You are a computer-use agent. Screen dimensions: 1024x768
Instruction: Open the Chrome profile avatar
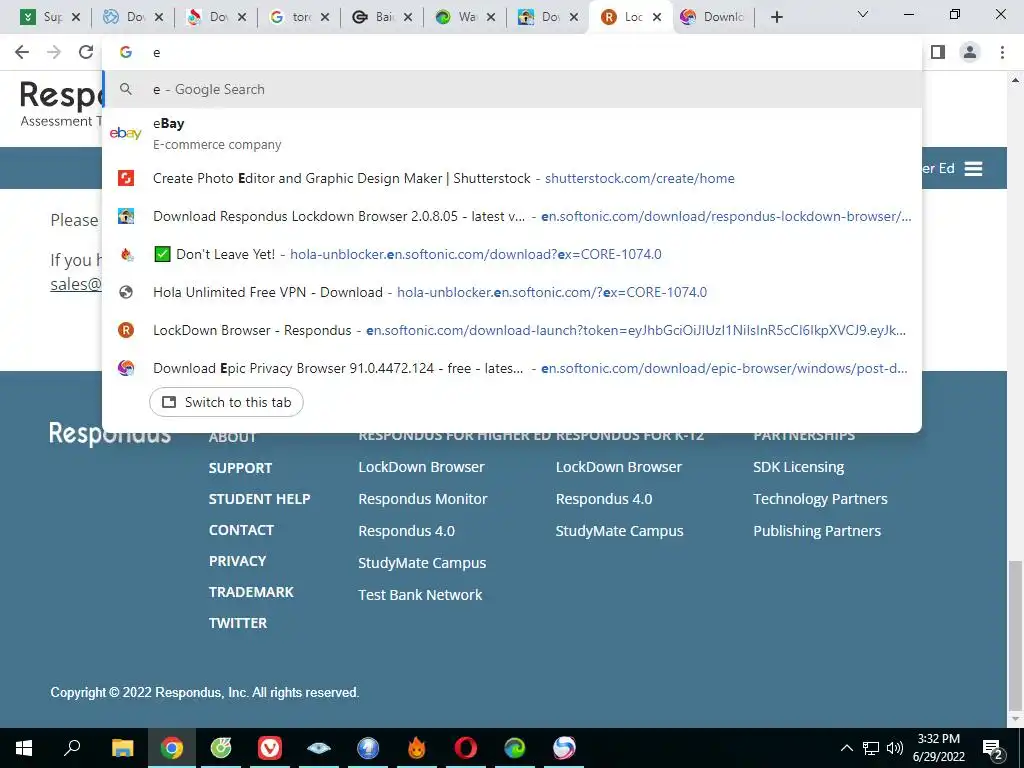[970, 52]
